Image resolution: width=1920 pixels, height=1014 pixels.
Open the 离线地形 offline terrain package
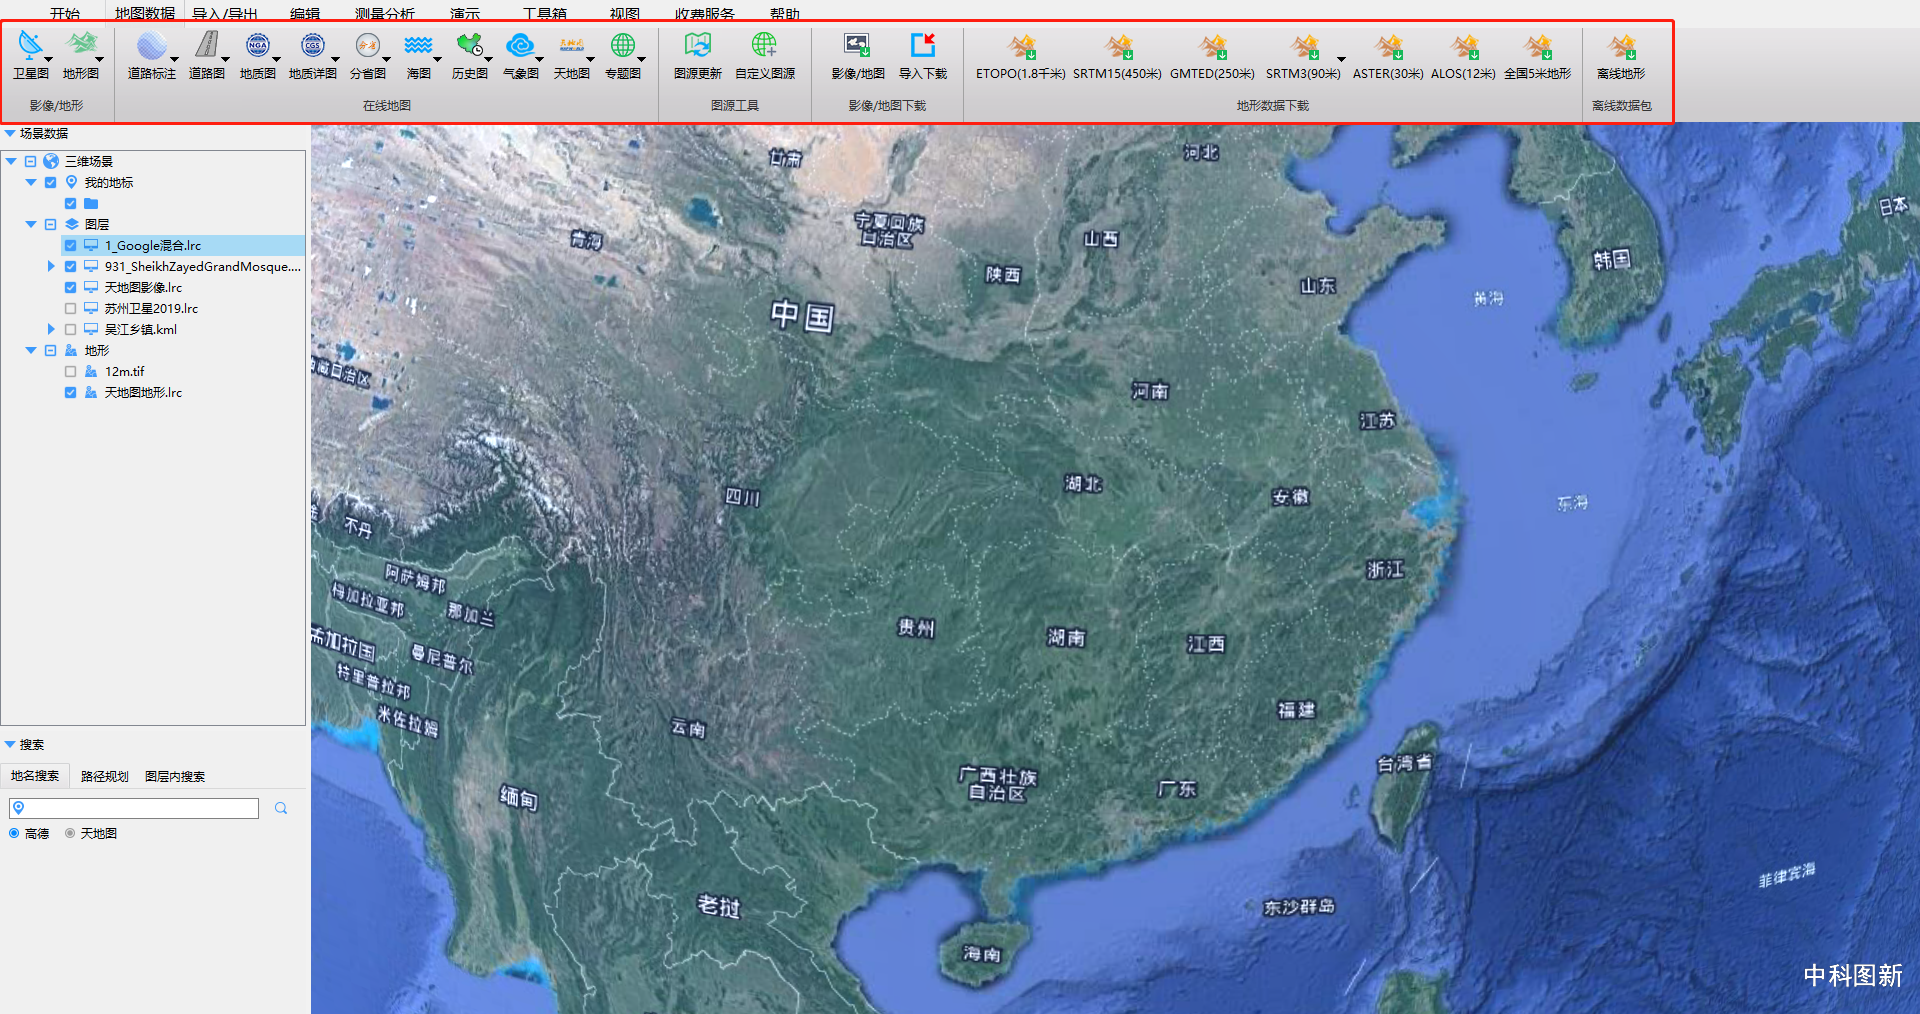[1621, 46]
